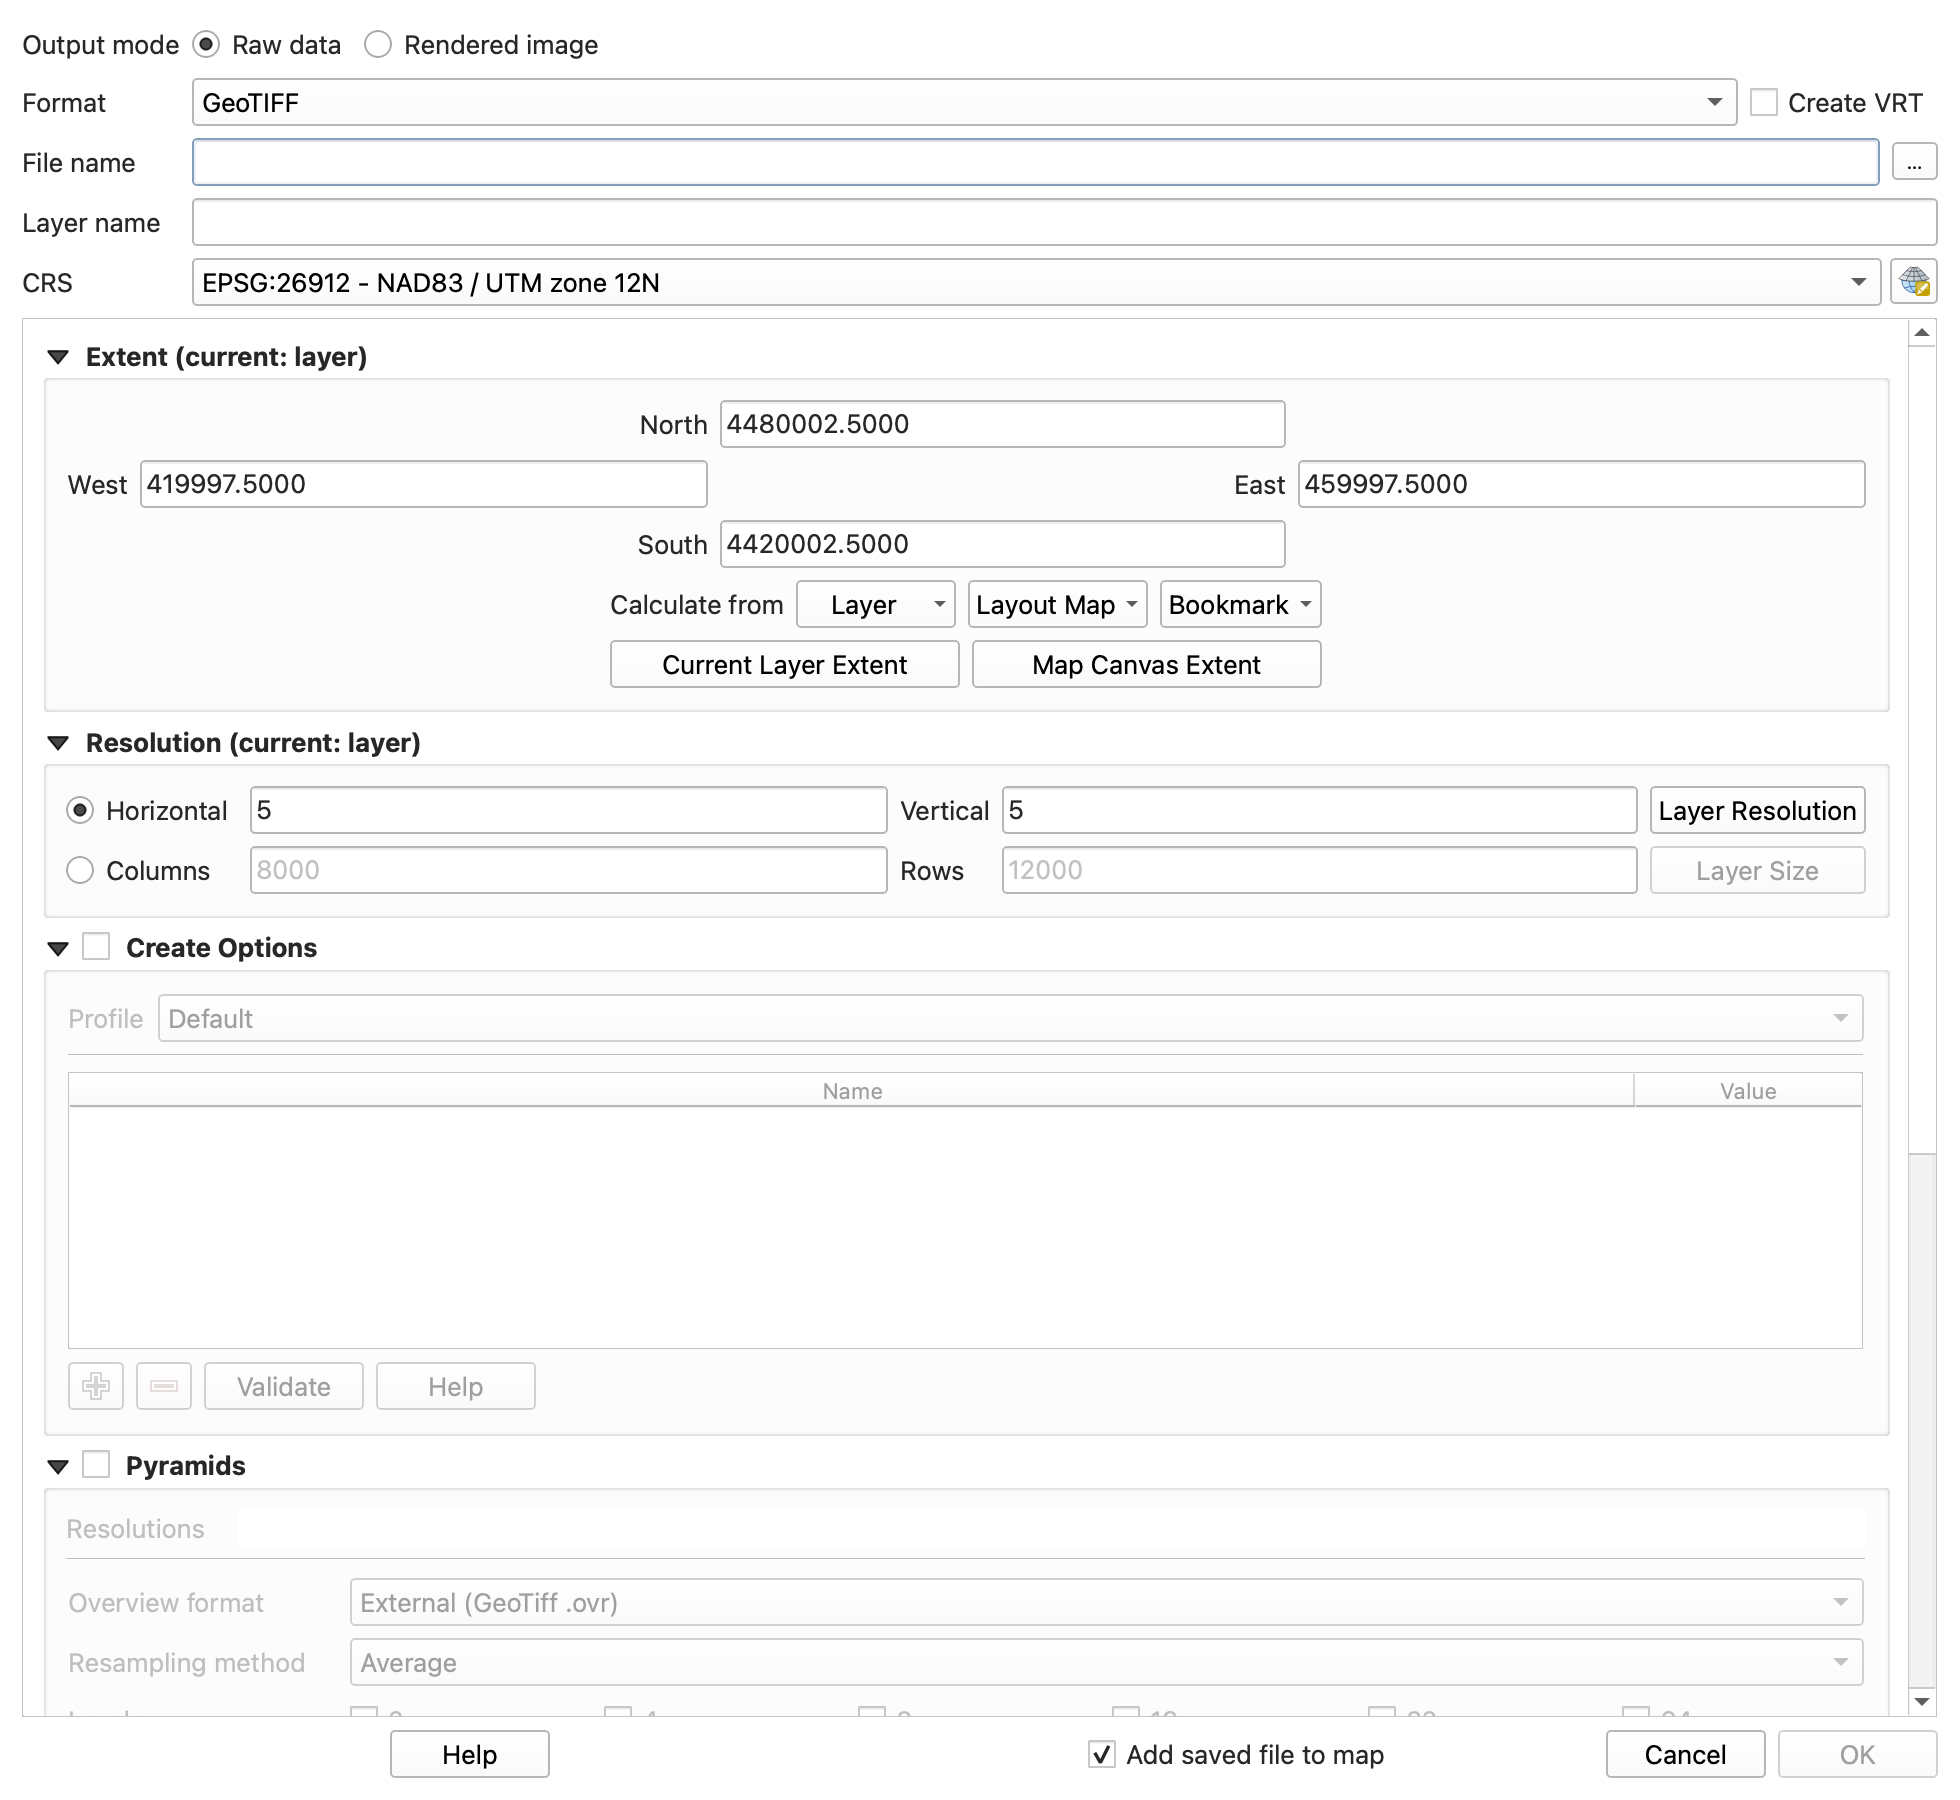The image size is (1960, 1800).
Task: Click the Horizontal resolution value field
Action: [568, 810]
